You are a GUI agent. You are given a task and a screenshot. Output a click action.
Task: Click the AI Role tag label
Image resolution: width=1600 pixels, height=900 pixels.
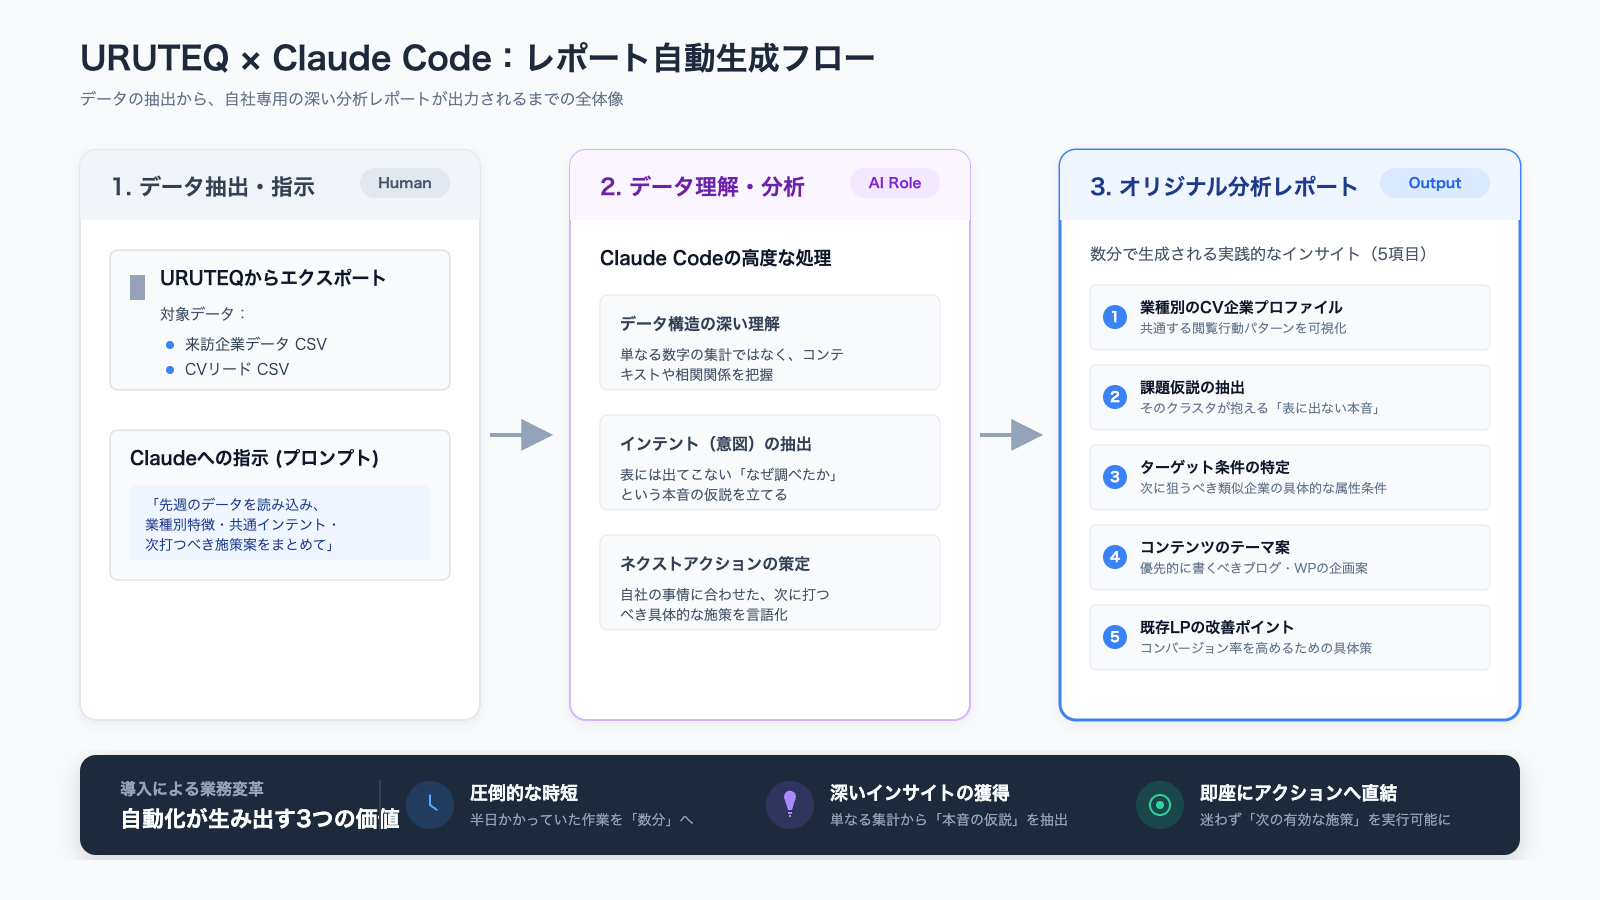tap(895, 183)
